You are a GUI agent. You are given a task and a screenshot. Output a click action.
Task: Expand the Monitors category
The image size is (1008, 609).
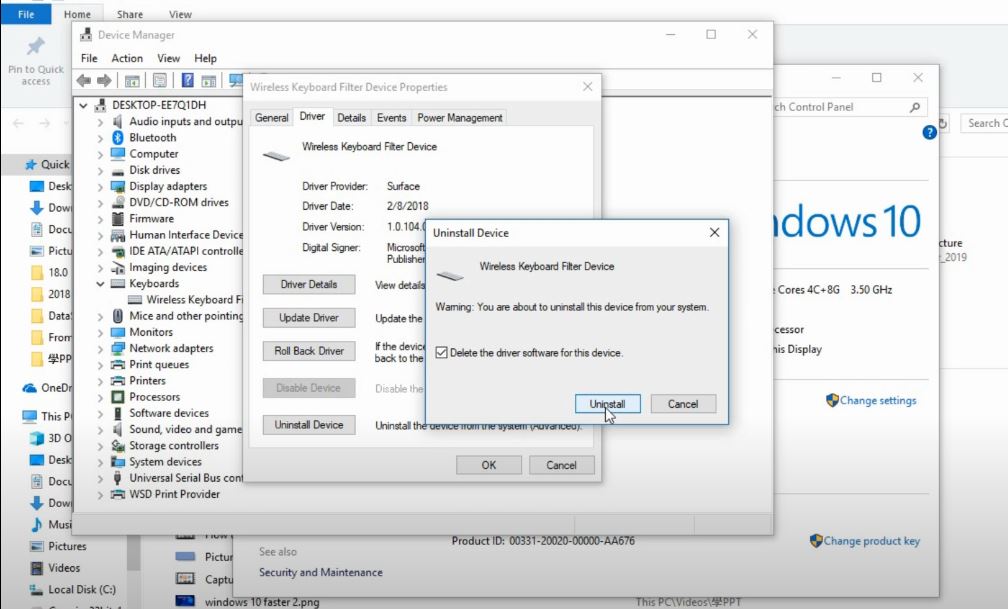pyautogui.click(x=100, y=332)
